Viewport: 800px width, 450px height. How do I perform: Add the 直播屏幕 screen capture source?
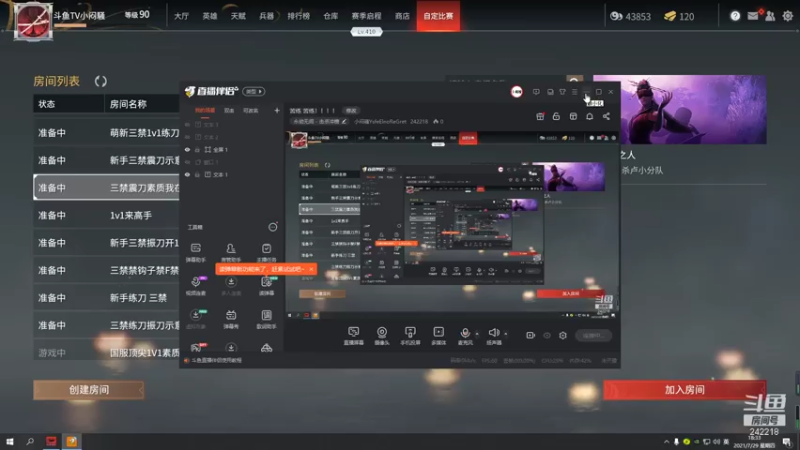pyautogui.click(x=354, y=336)
